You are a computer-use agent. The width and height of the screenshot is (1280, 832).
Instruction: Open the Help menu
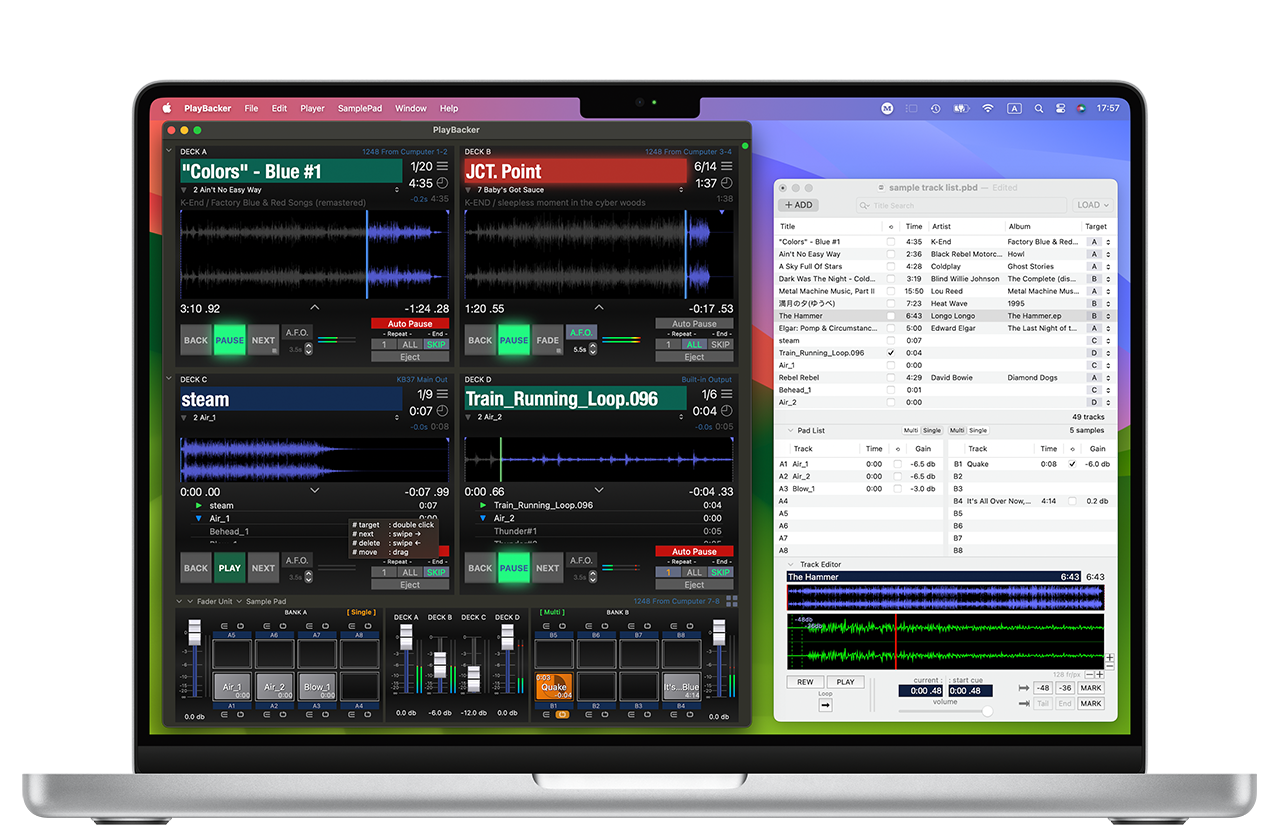(x=449, y=108)
